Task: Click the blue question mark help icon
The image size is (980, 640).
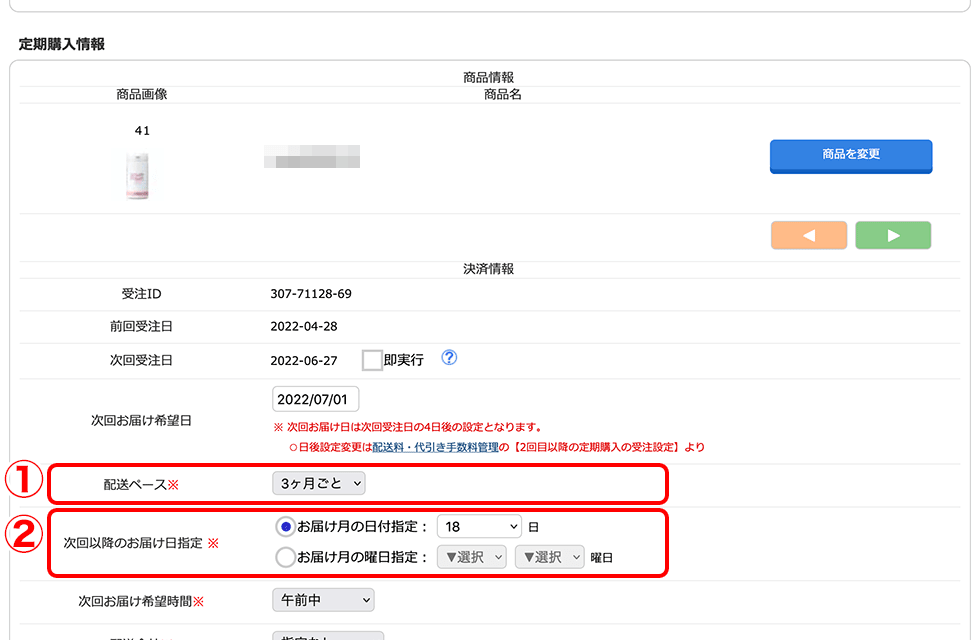Action: pyautogui.click(x=449, y=358)
